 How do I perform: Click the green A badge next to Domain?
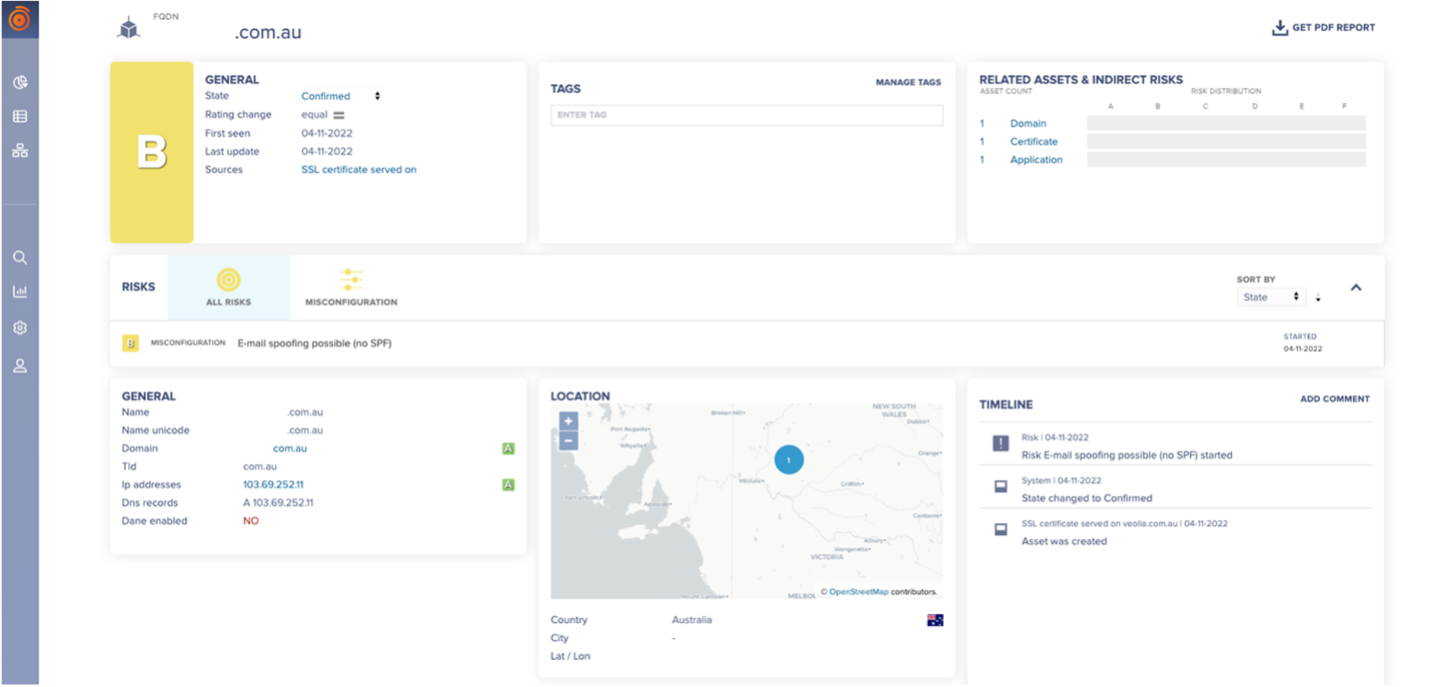click(508, 449)
